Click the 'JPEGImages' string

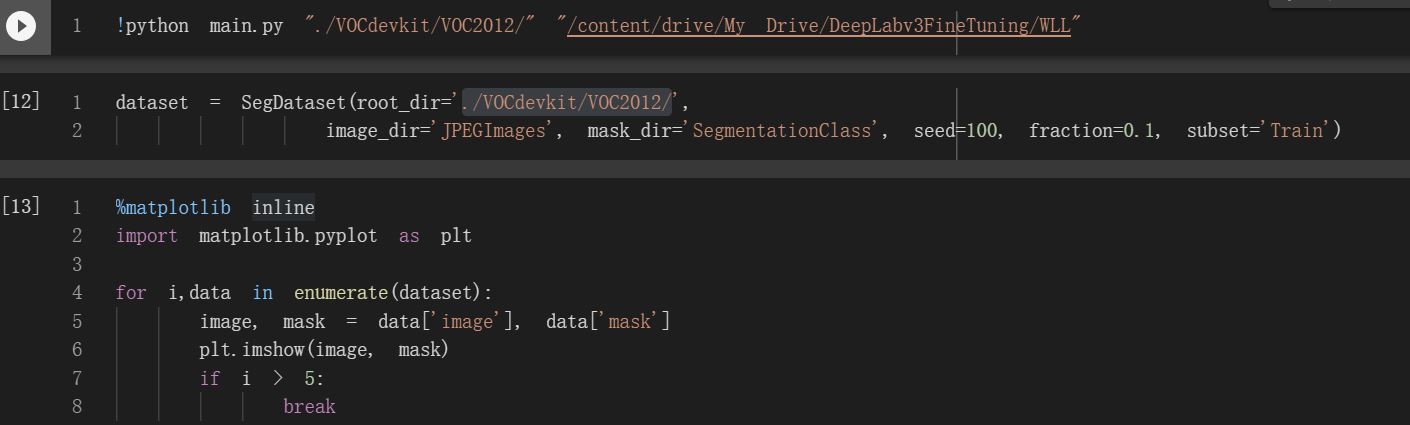pos(496,130)
